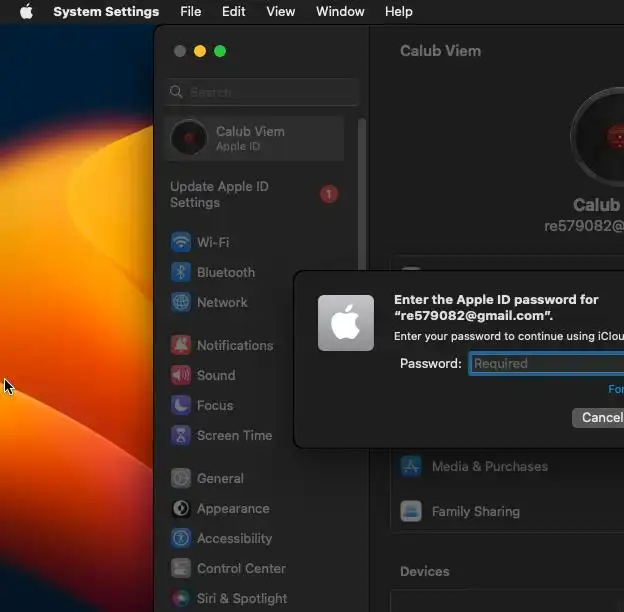Open the Help menu
624x612 pixels.
pos(399,12)
